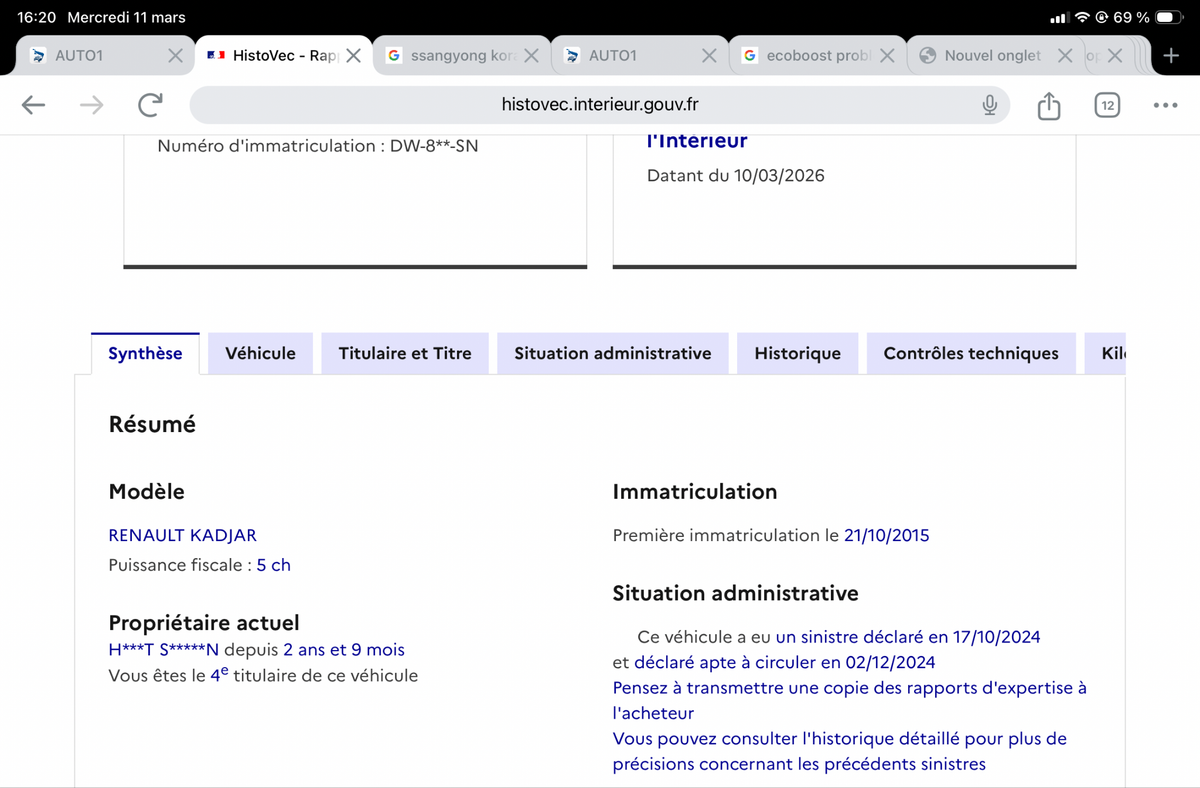Image resolution: width=1200 pixels, height=788 pixels.
Task: Reload the page with the refresh icon
Action: 151,105
